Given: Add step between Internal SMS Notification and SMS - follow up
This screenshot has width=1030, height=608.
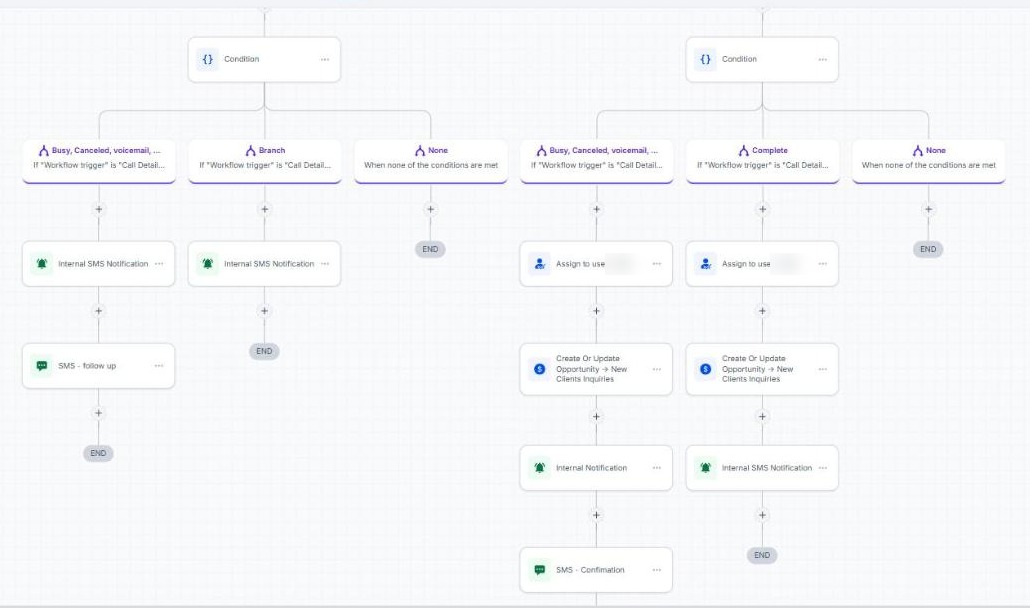Looking at the screenshot, I should [99, 311].
